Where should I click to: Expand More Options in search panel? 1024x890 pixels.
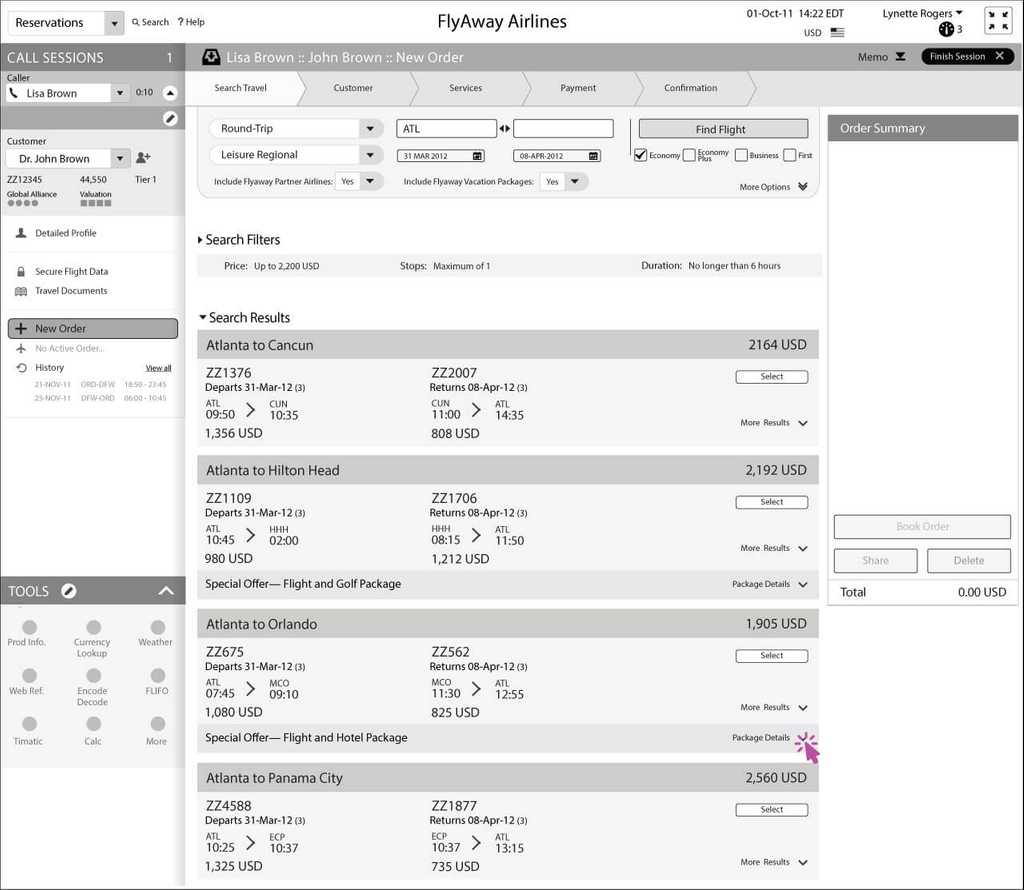coord(802,187)
